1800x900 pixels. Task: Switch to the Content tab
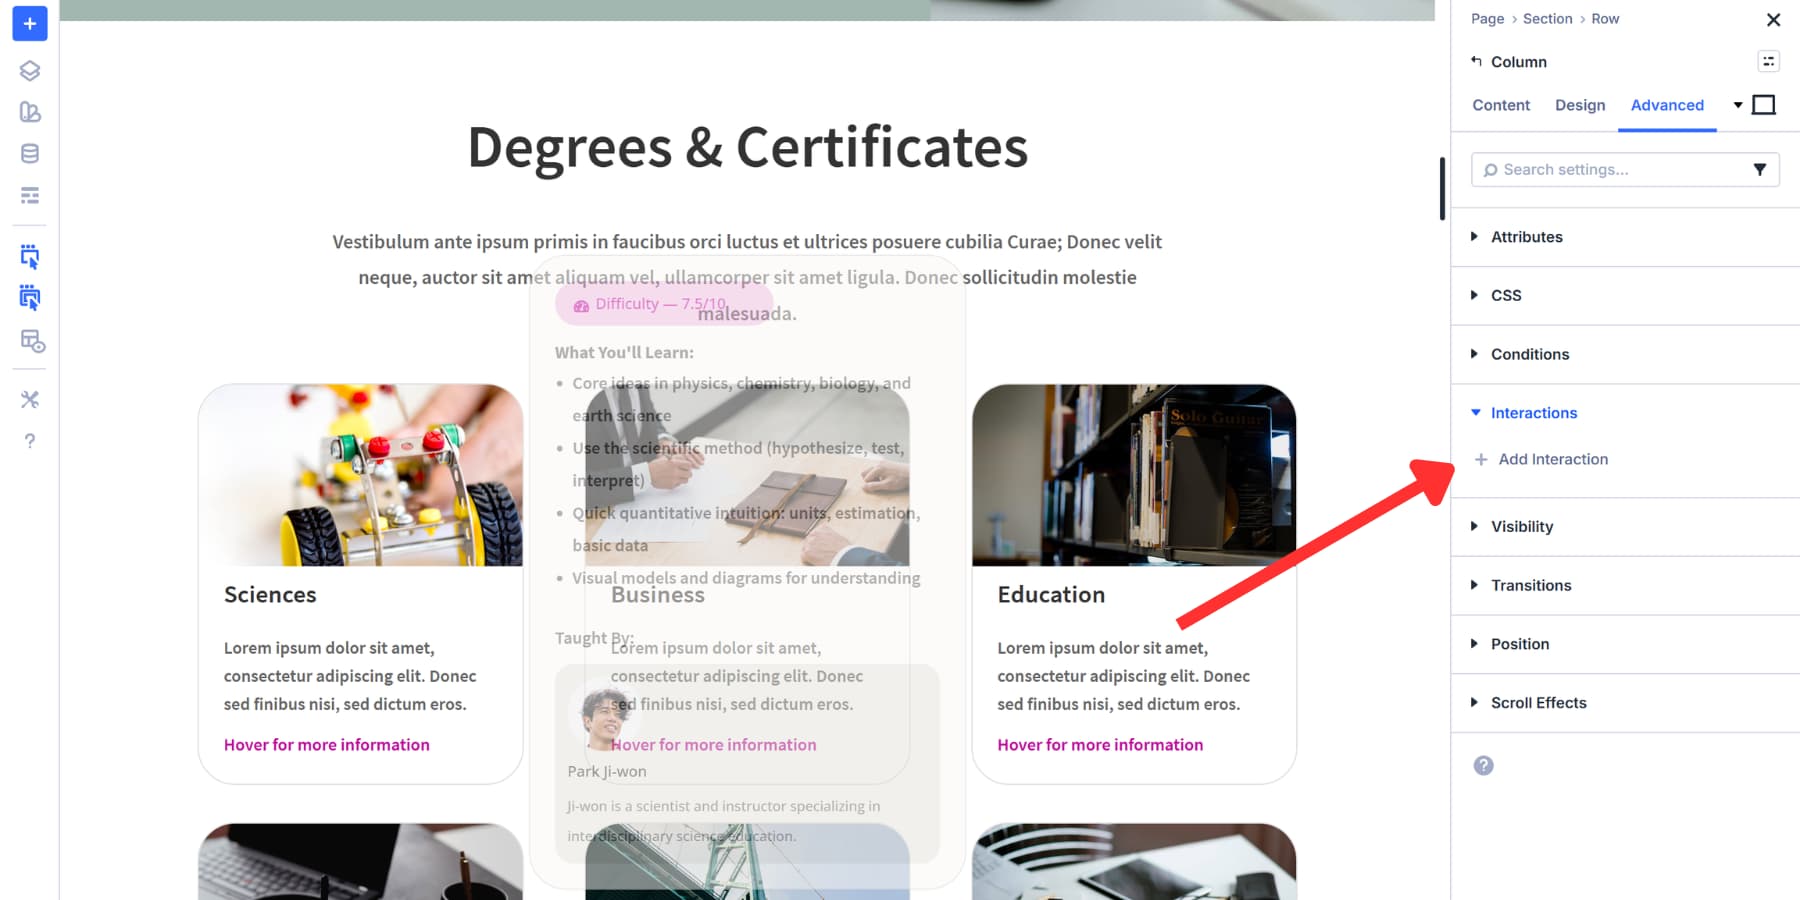(1500, 105)
